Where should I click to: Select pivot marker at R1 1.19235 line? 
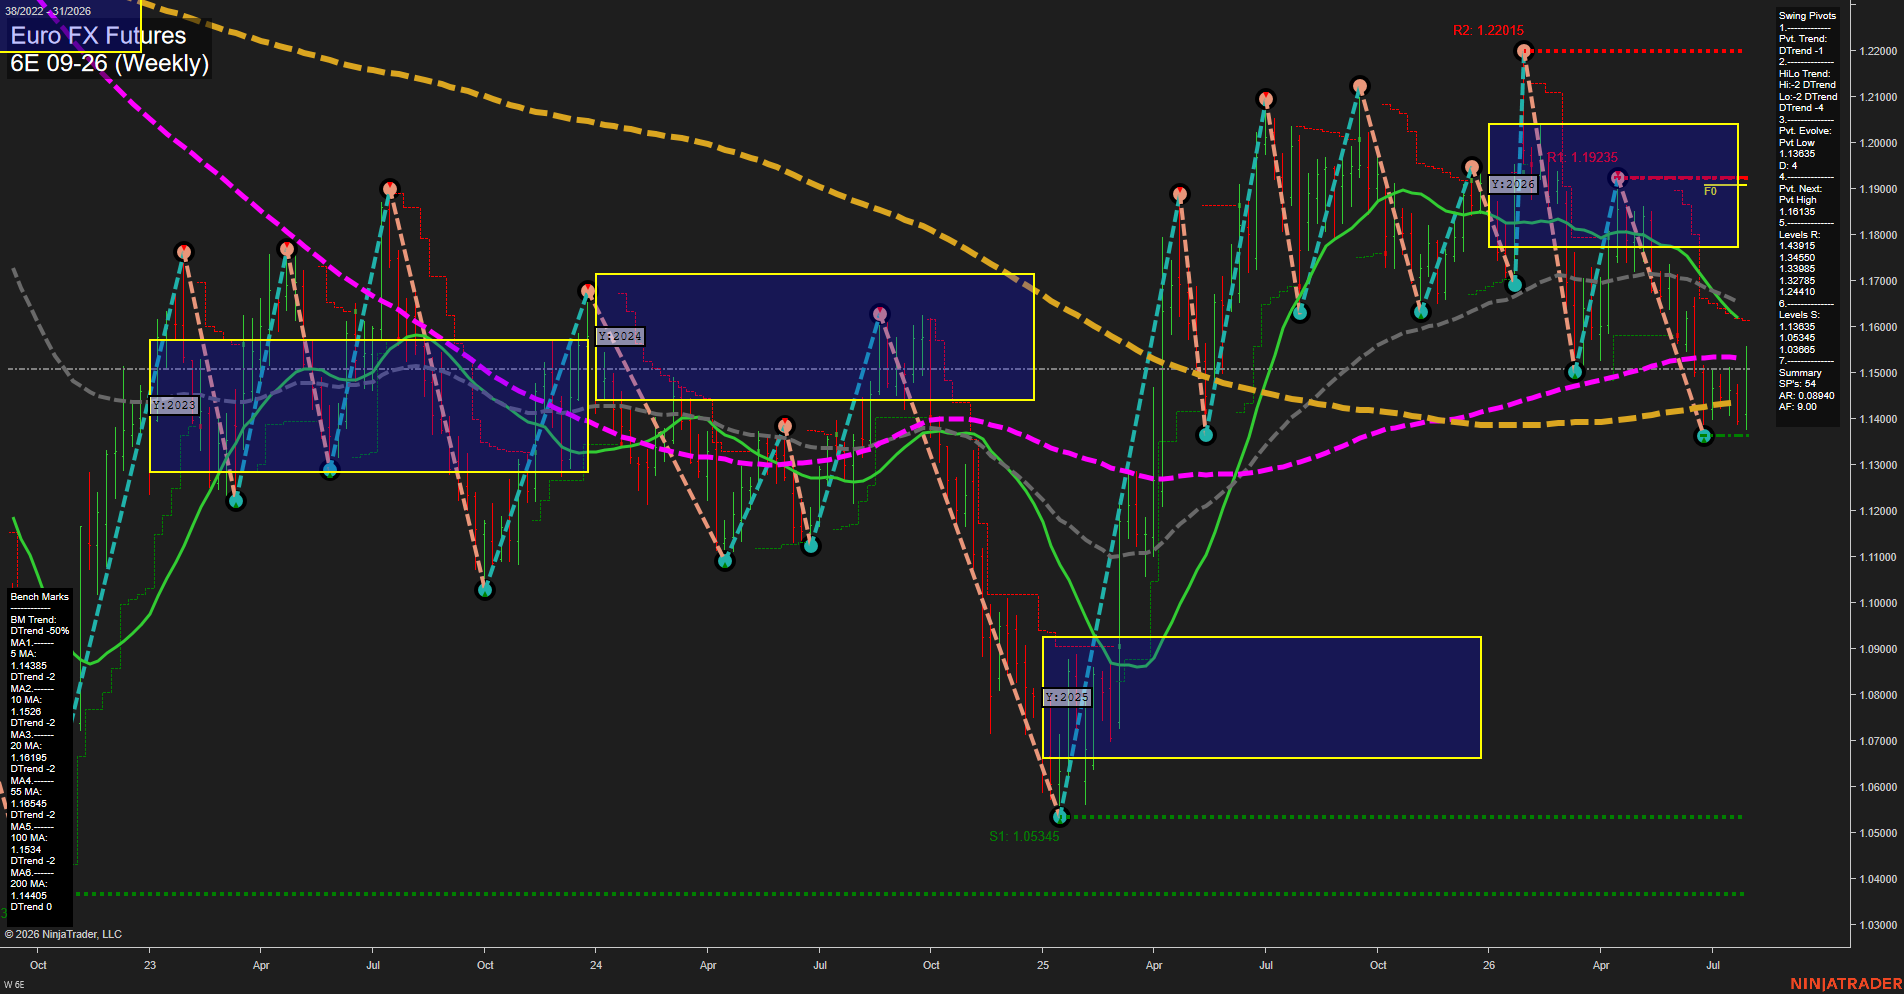[1618, 178]
